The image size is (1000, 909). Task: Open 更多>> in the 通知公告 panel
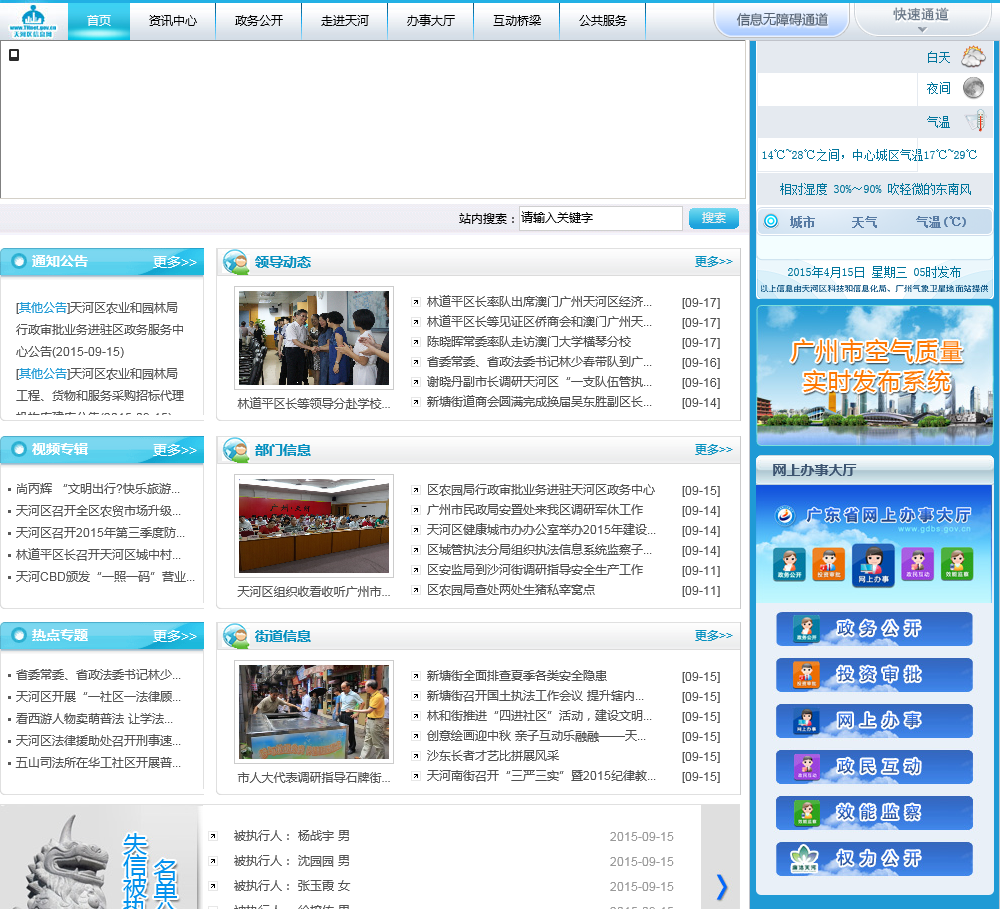click(175, 262)
